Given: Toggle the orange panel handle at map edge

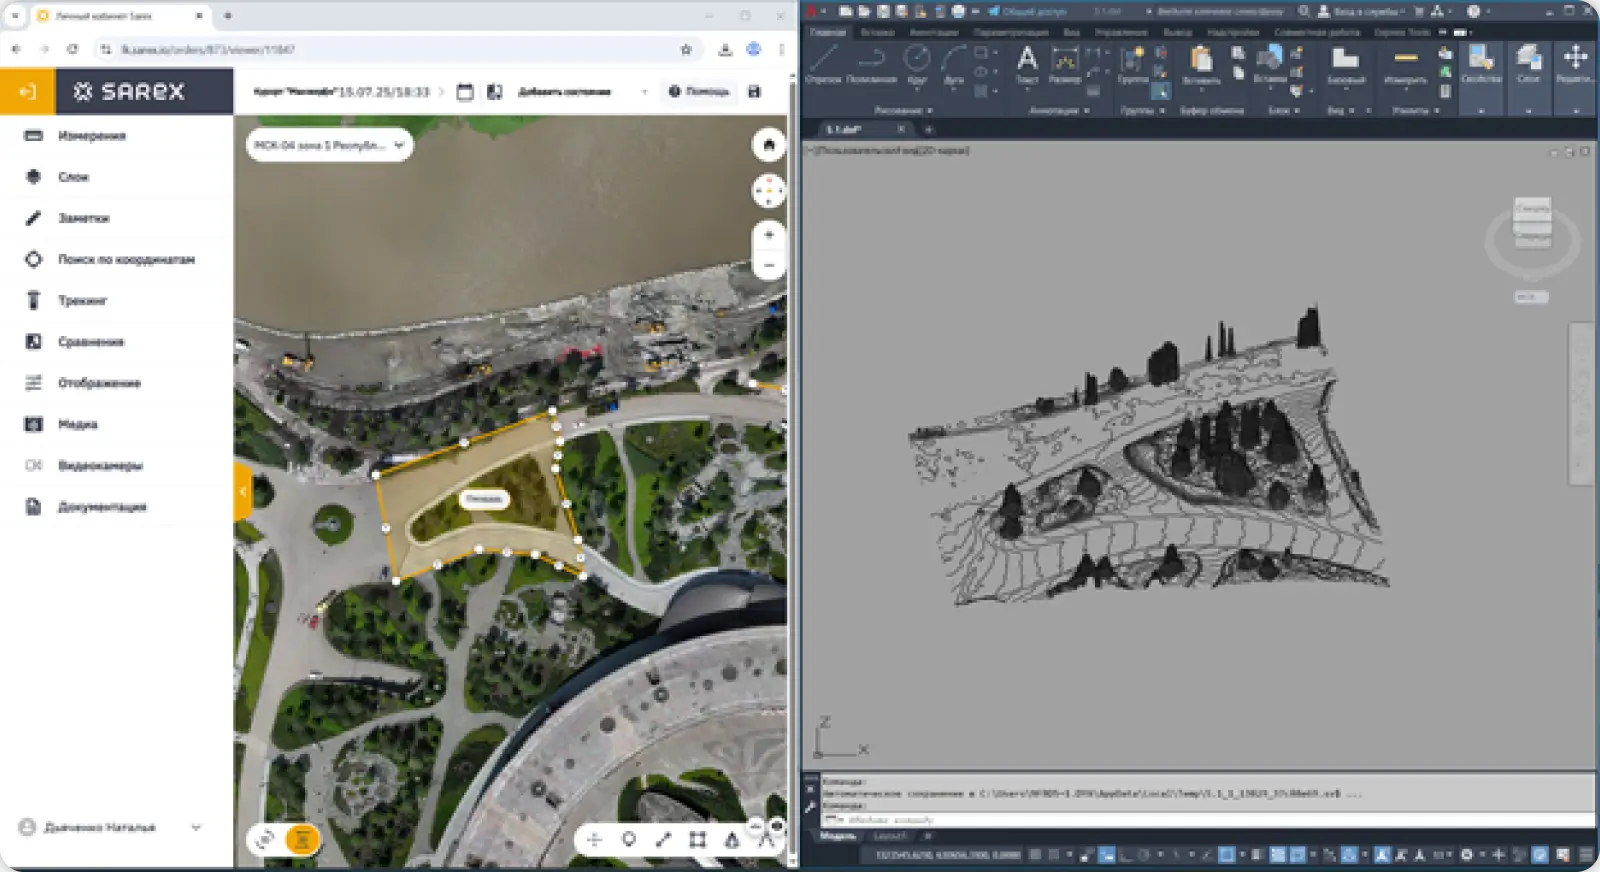Looking at the screenshot, I should click(242, 491).
